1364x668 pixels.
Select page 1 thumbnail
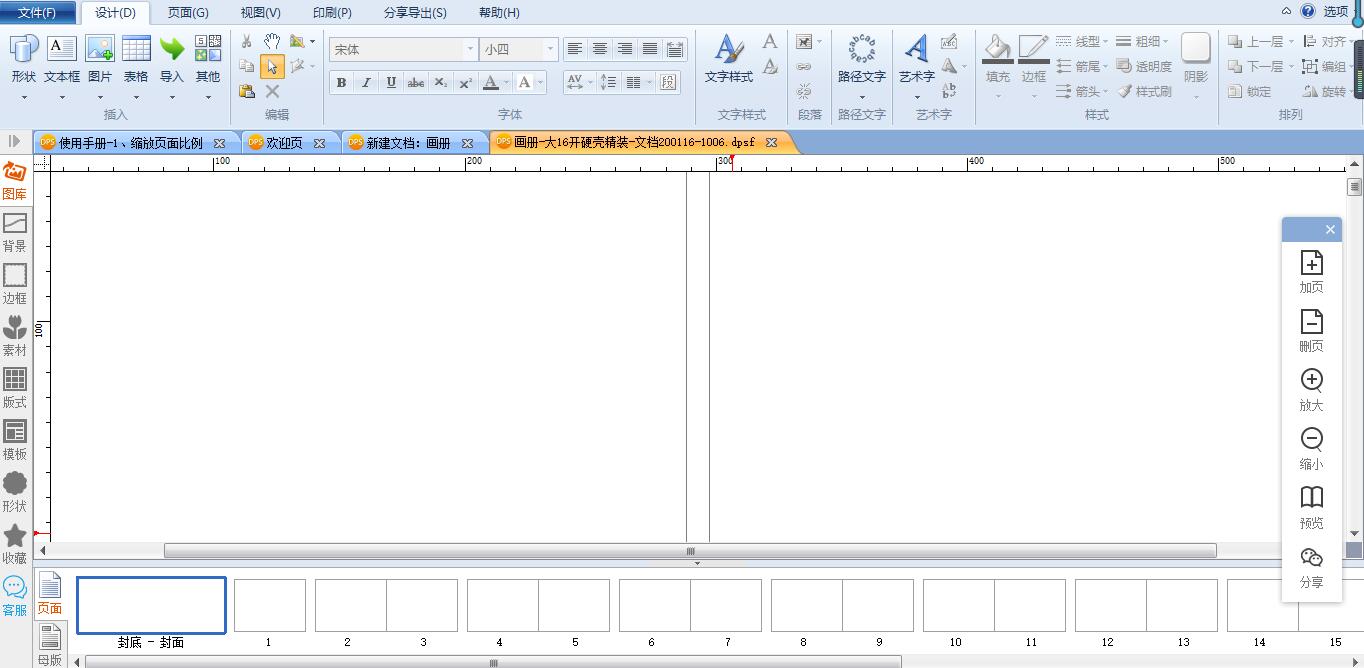(x=269, y=605)
